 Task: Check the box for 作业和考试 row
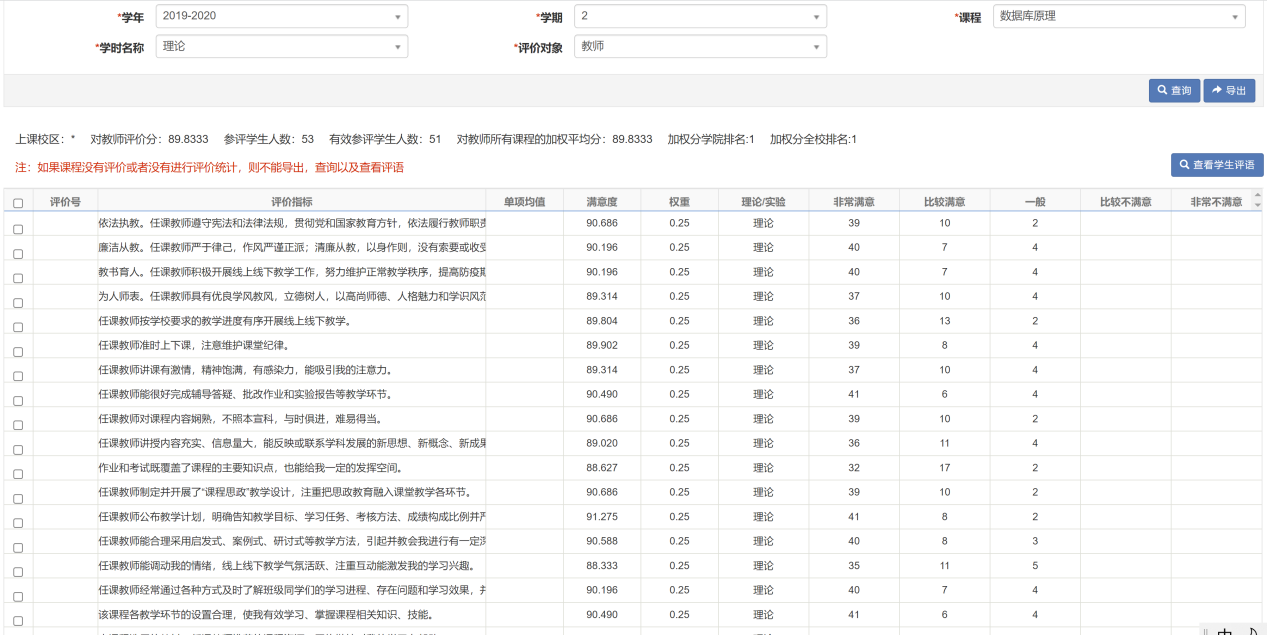[18, 474]
